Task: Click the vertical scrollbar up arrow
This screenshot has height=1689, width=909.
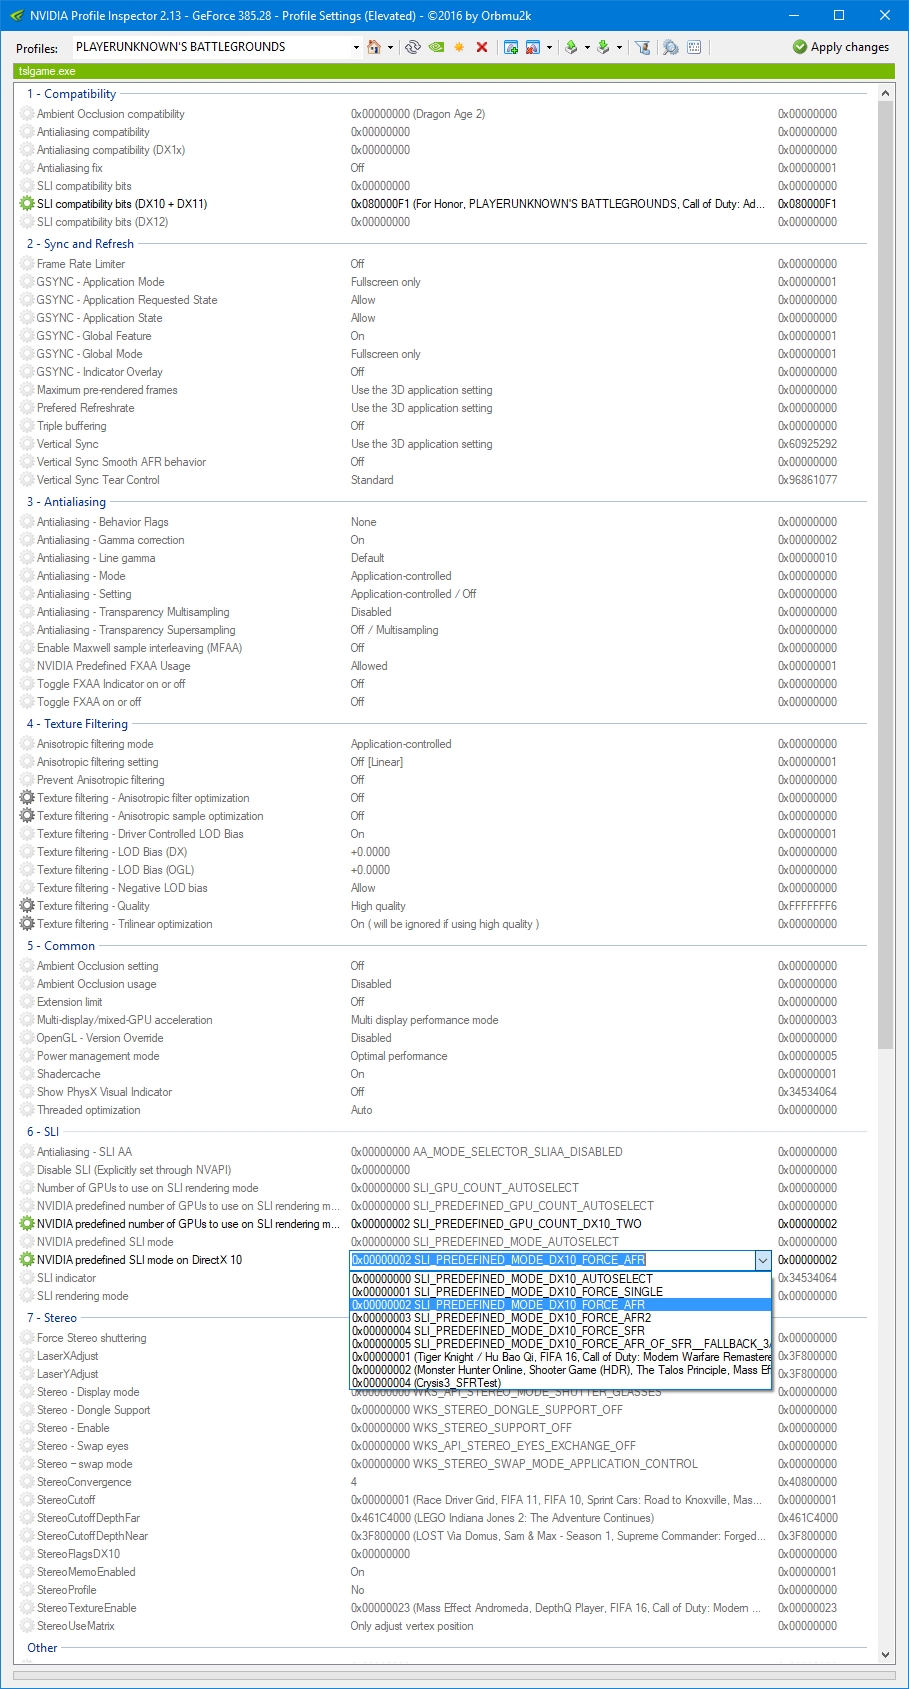Action: (885, 93)
